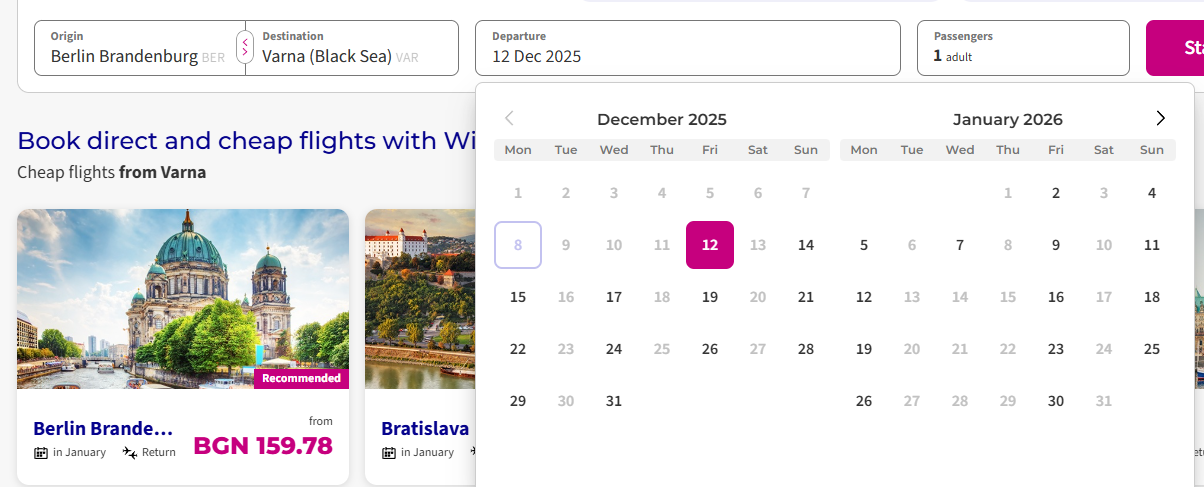This screenshot has height=487, width=1204.
Task: Choose 16 January 2026
Action: 1056,297
